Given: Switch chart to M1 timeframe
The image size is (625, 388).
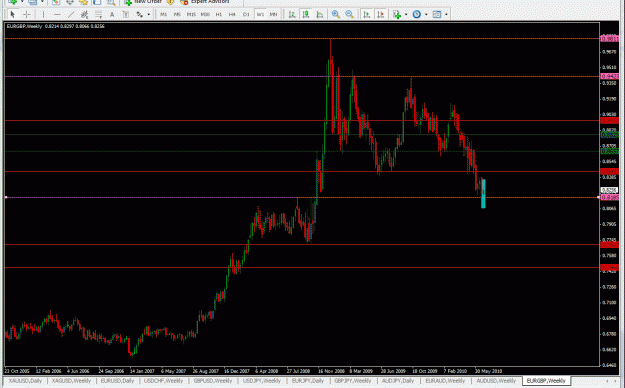Looking at the screenshot, I should [163, 14].
